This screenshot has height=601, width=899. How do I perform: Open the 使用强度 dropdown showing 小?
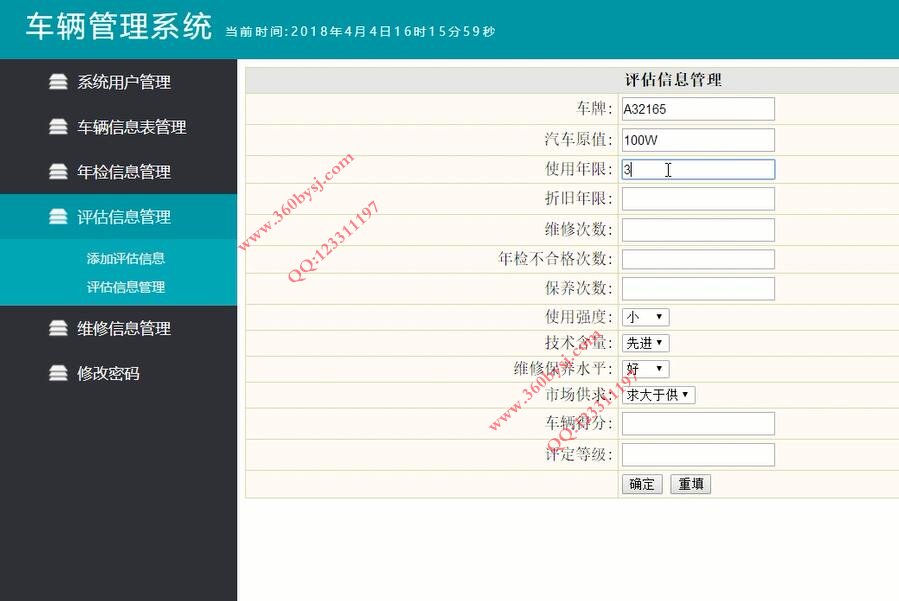pos(646,317)
